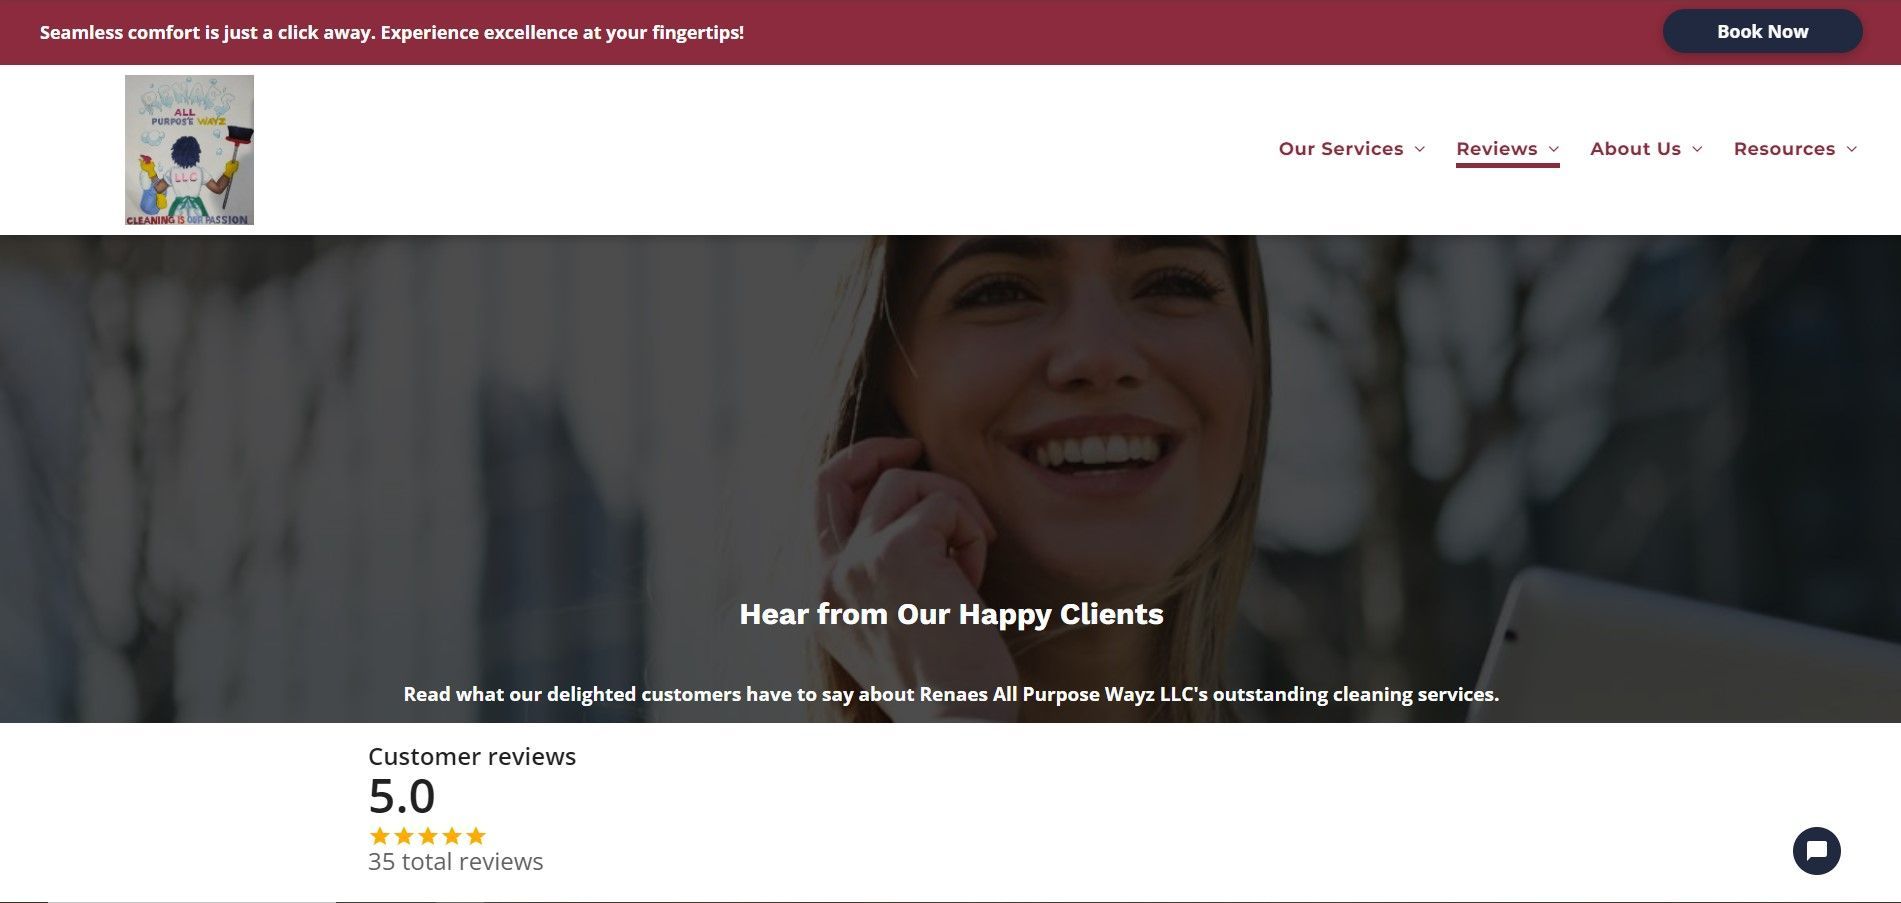
Task: Click the seamless comfort announcement banner
Action: [391, 32]
